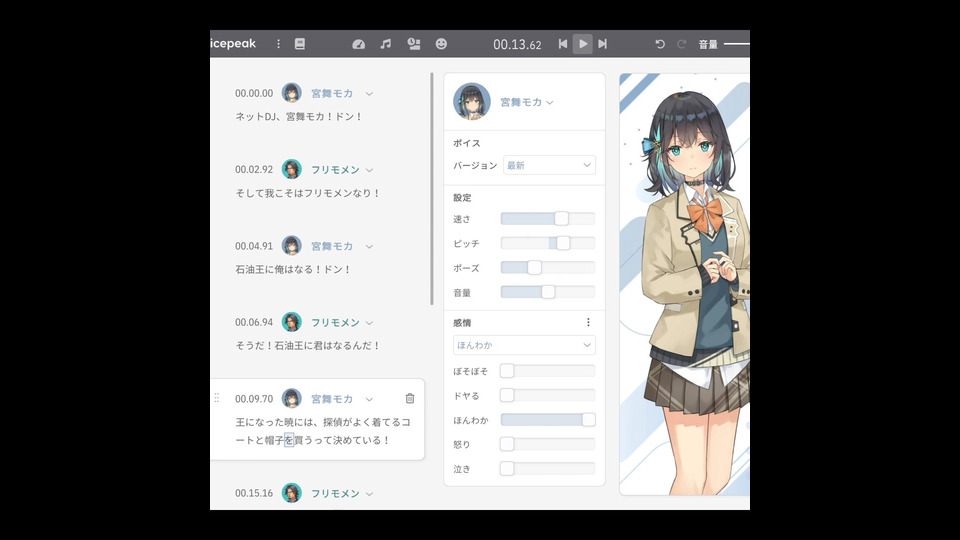The height and width of the screenshot is (540, 960).
Task: Click avatar of the 00.15.16 line
Action: click(x=291, y=493)
